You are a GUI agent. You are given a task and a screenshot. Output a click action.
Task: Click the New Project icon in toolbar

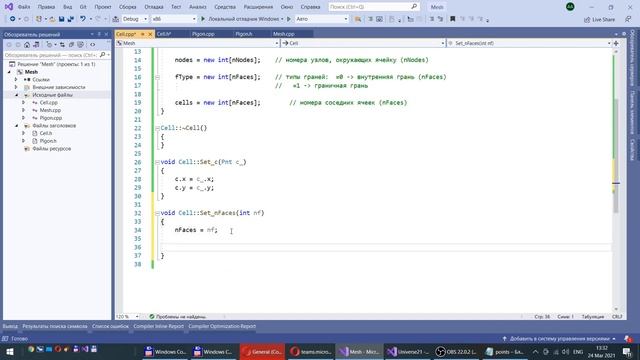click(39, 19)
